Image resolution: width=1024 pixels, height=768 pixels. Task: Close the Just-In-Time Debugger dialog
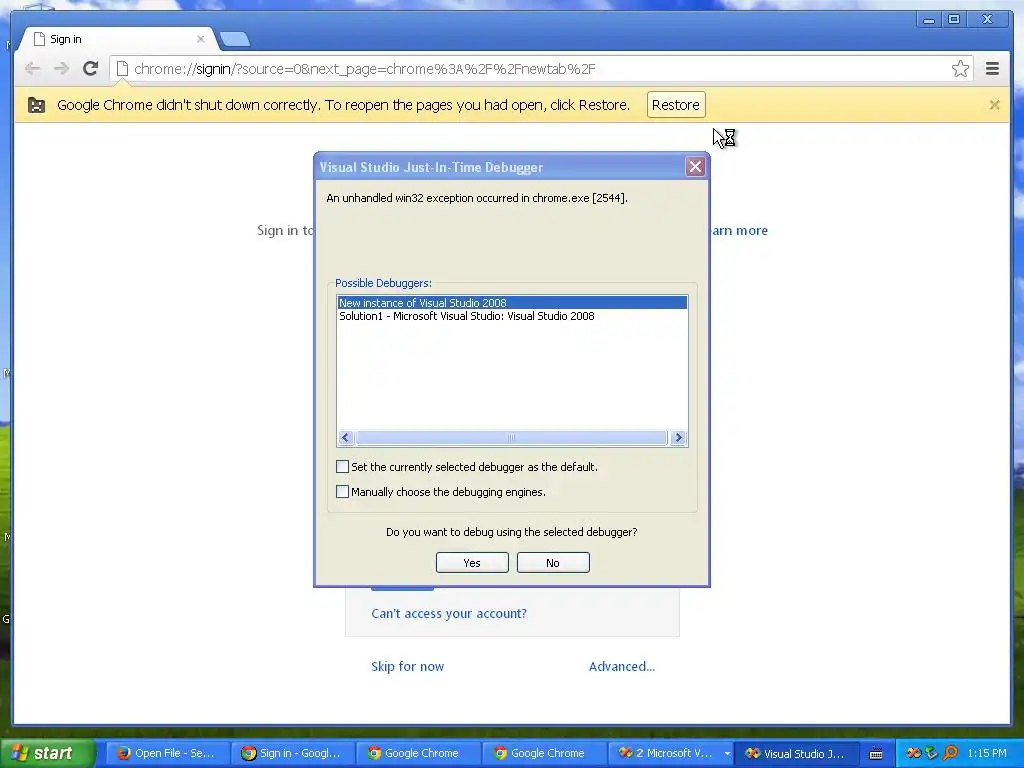click(x=696, y=167)
